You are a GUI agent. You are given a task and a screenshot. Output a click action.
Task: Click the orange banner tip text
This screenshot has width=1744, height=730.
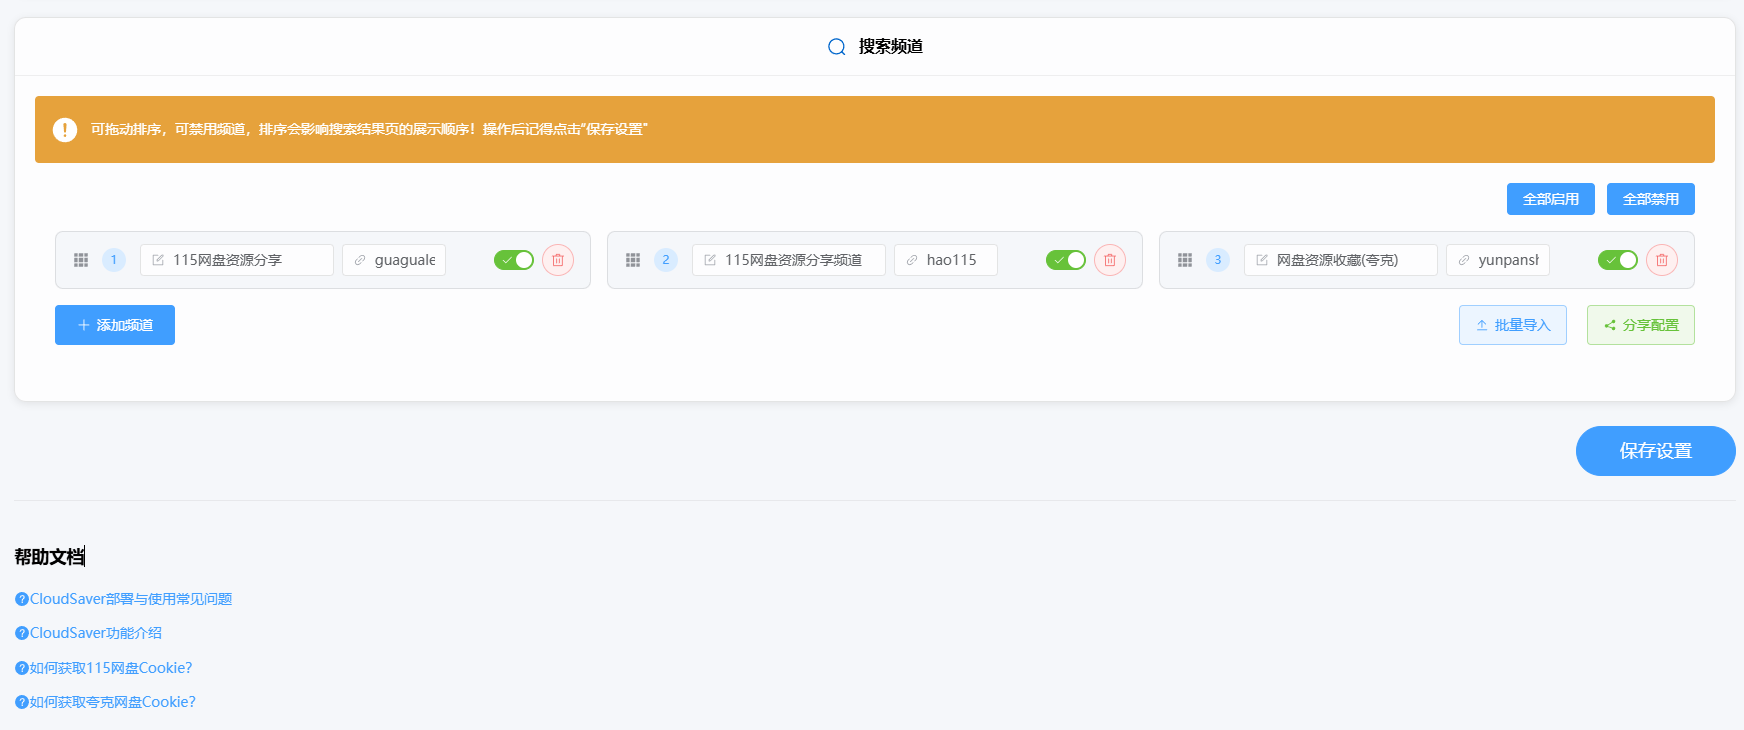[x=369, y=130]
